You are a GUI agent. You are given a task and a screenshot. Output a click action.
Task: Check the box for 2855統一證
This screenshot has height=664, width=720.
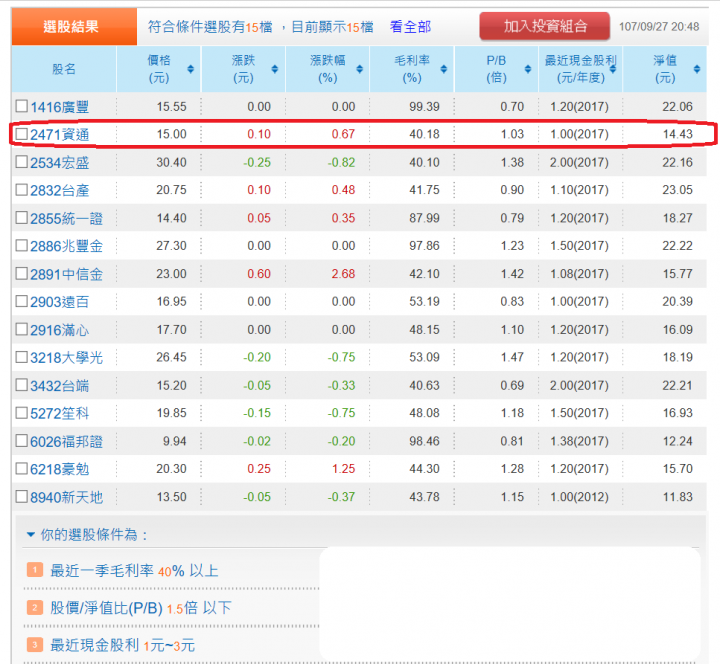point(22,218)
